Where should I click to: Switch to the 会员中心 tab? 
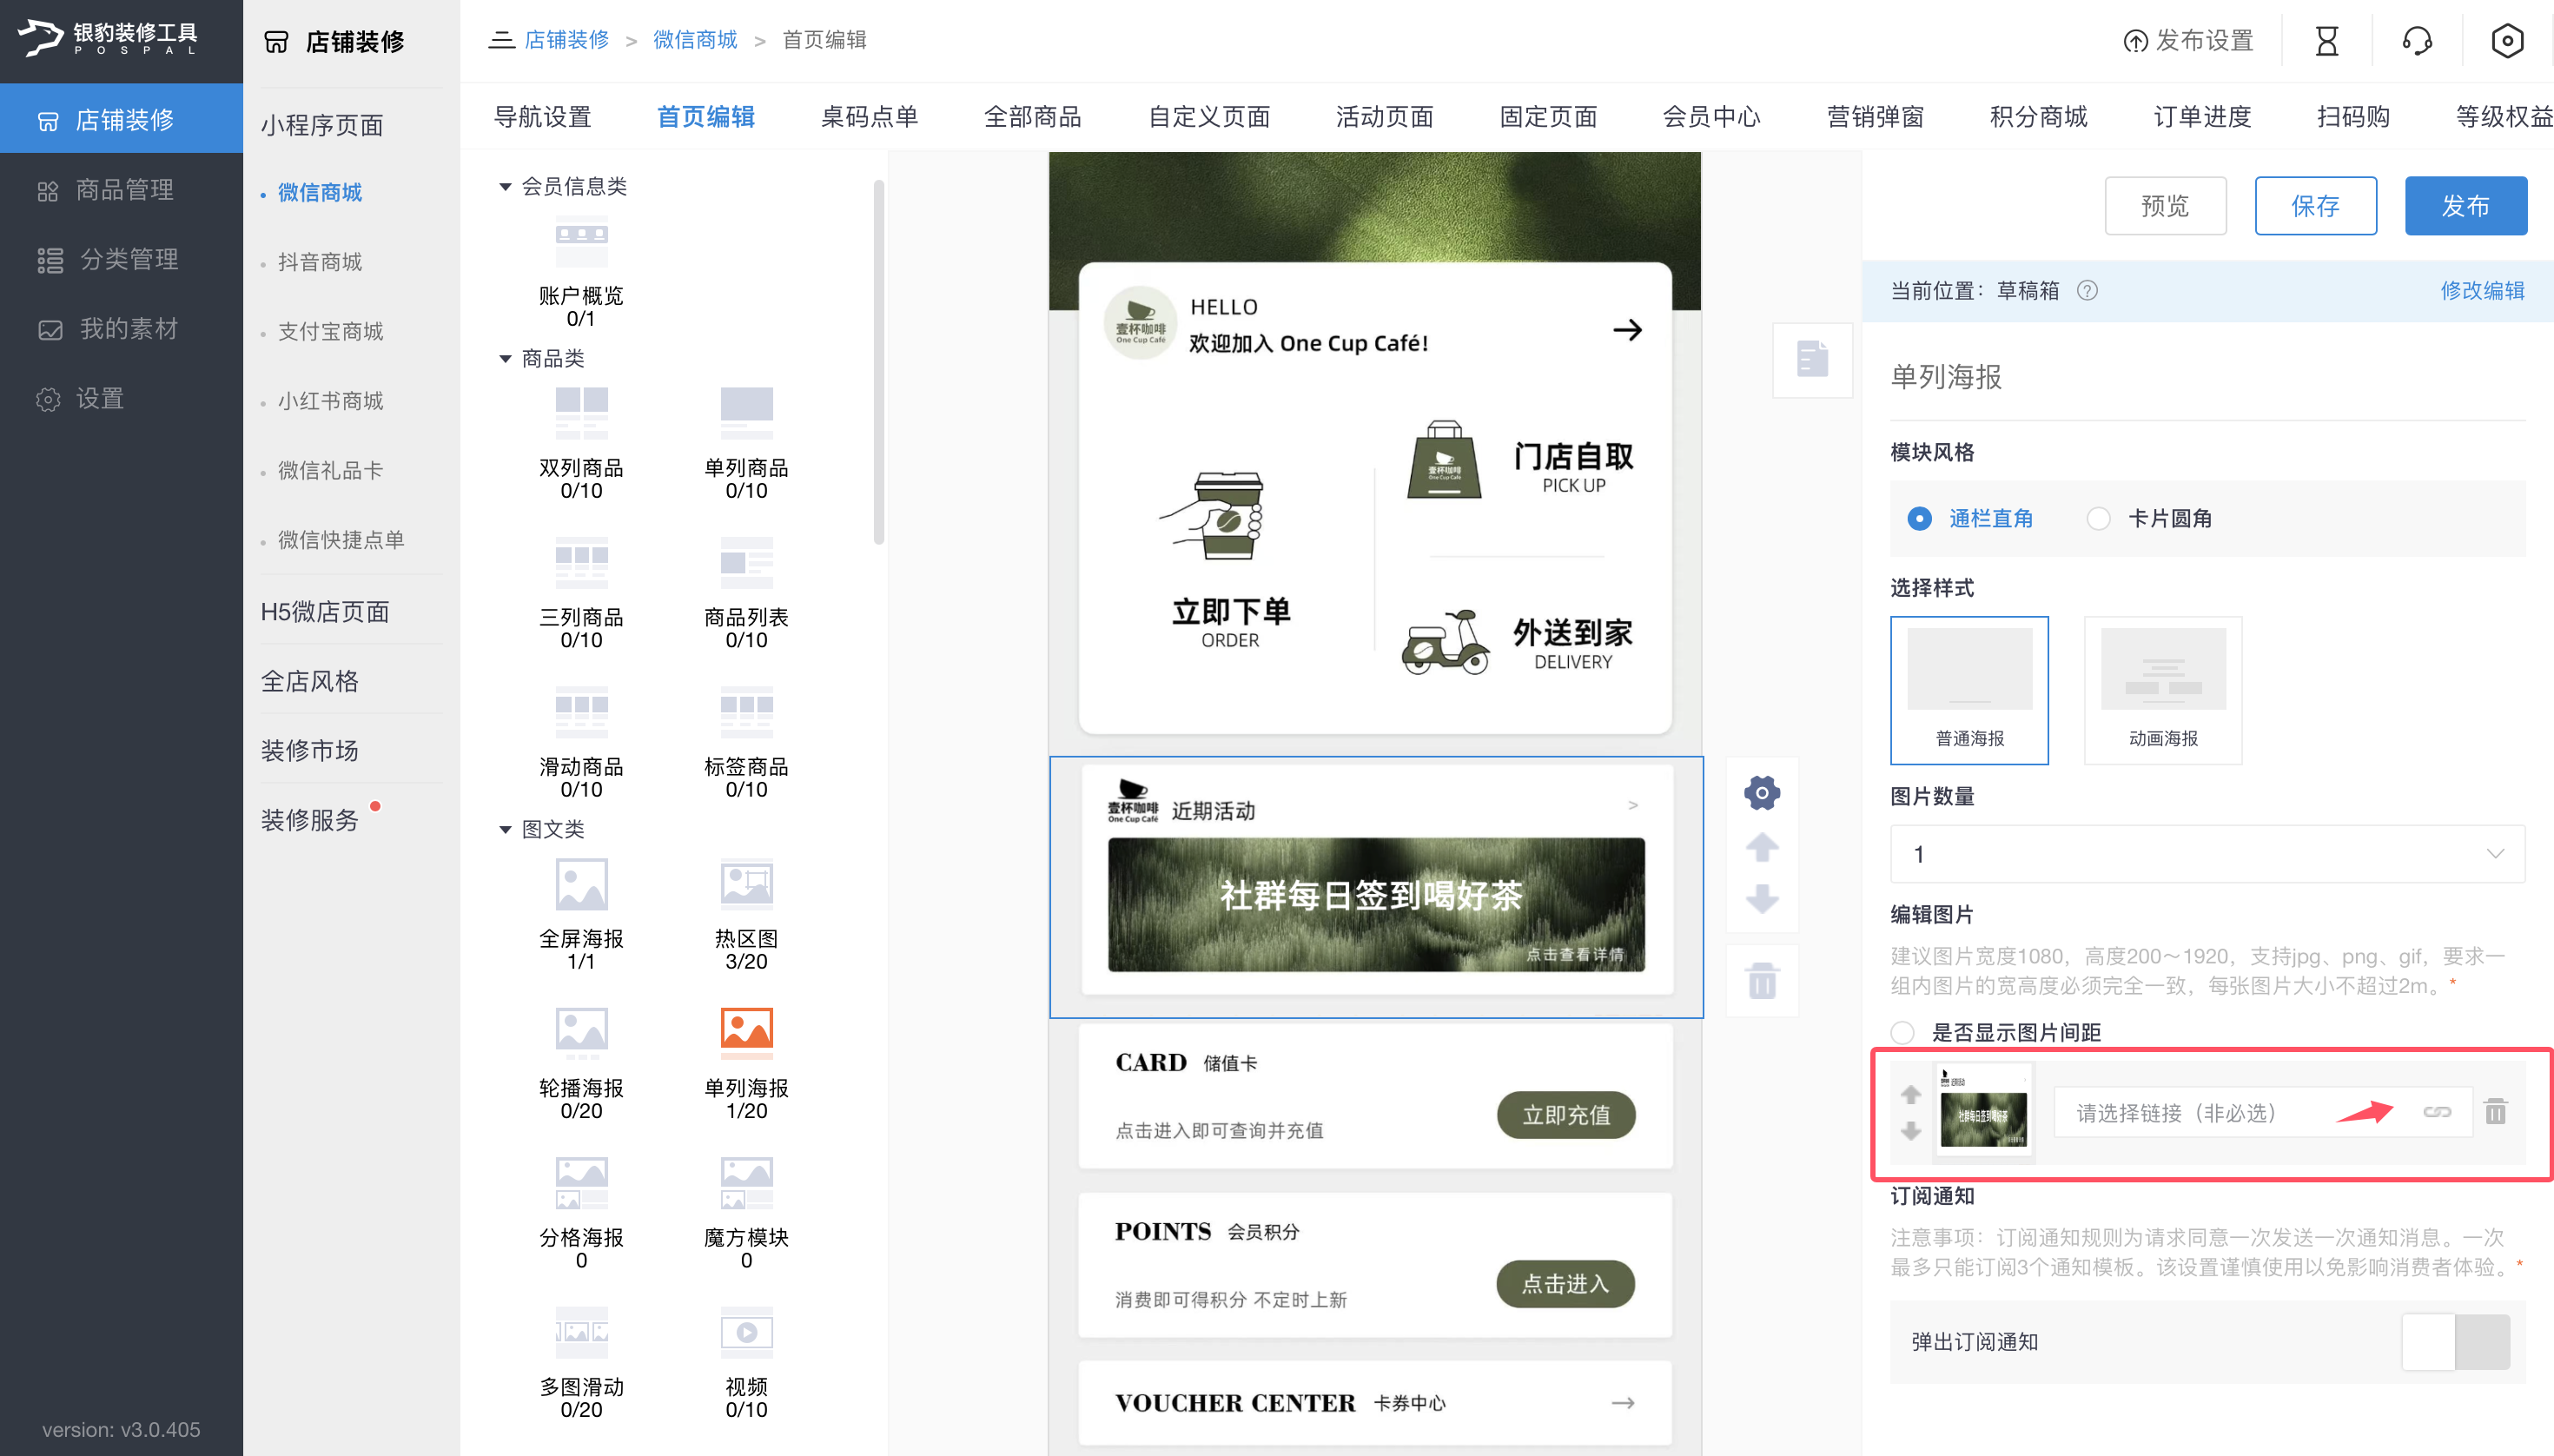tap(1711, 117)
